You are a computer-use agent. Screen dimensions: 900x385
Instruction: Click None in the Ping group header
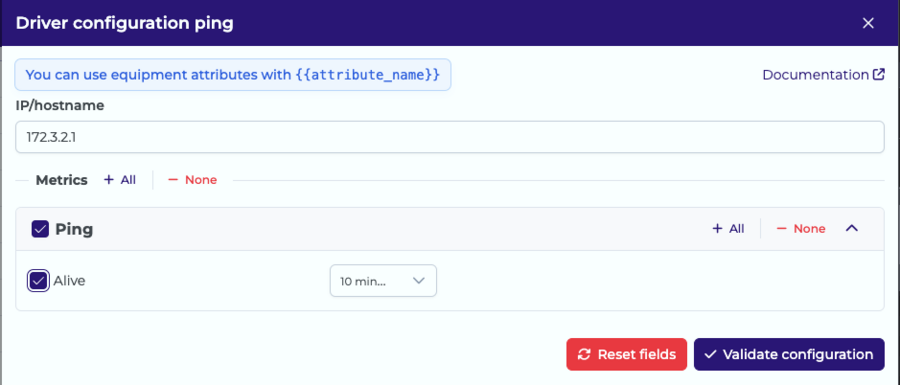click(801, 229)
